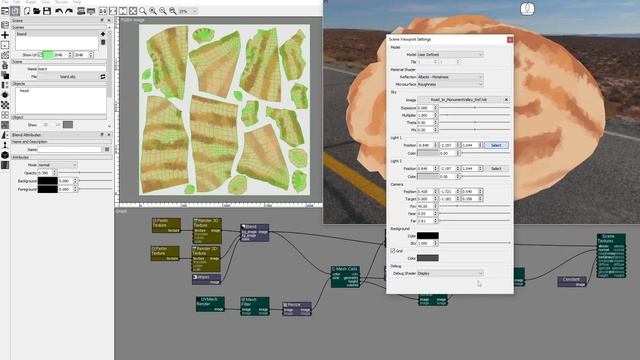
Task: Float the Scene panel using its pin icon
Action: tap(102, 20)
